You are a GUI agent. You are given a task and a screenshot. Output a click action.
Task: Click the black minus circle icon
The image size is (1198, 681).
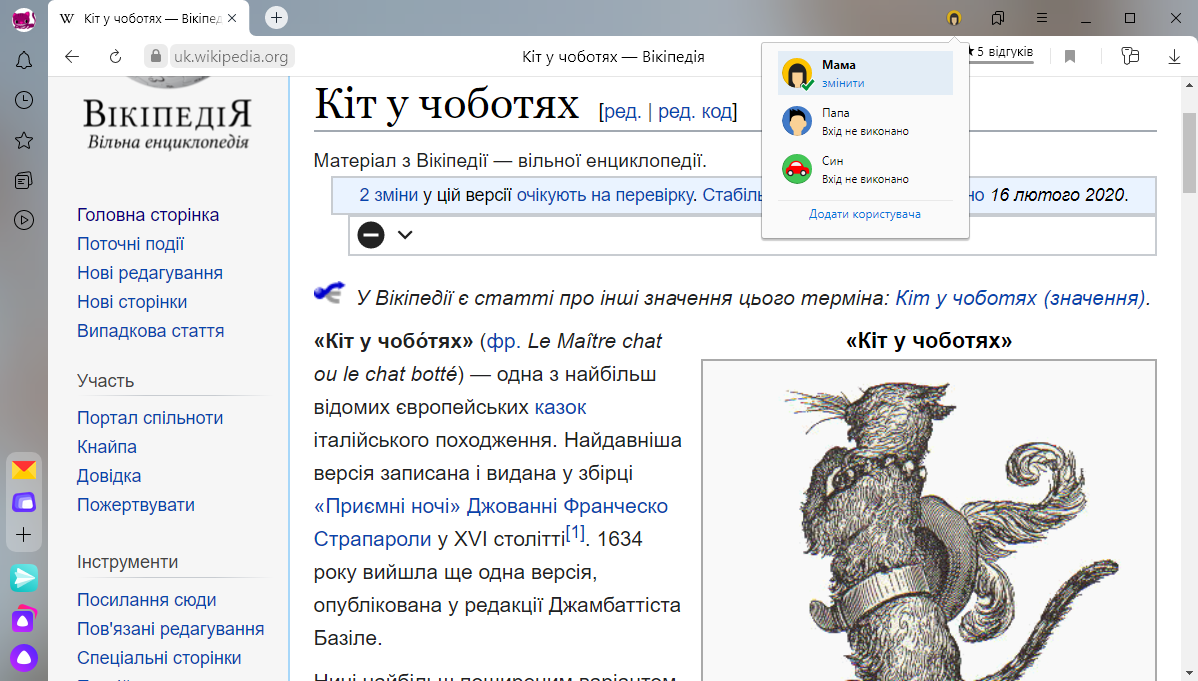pos(371,235)
